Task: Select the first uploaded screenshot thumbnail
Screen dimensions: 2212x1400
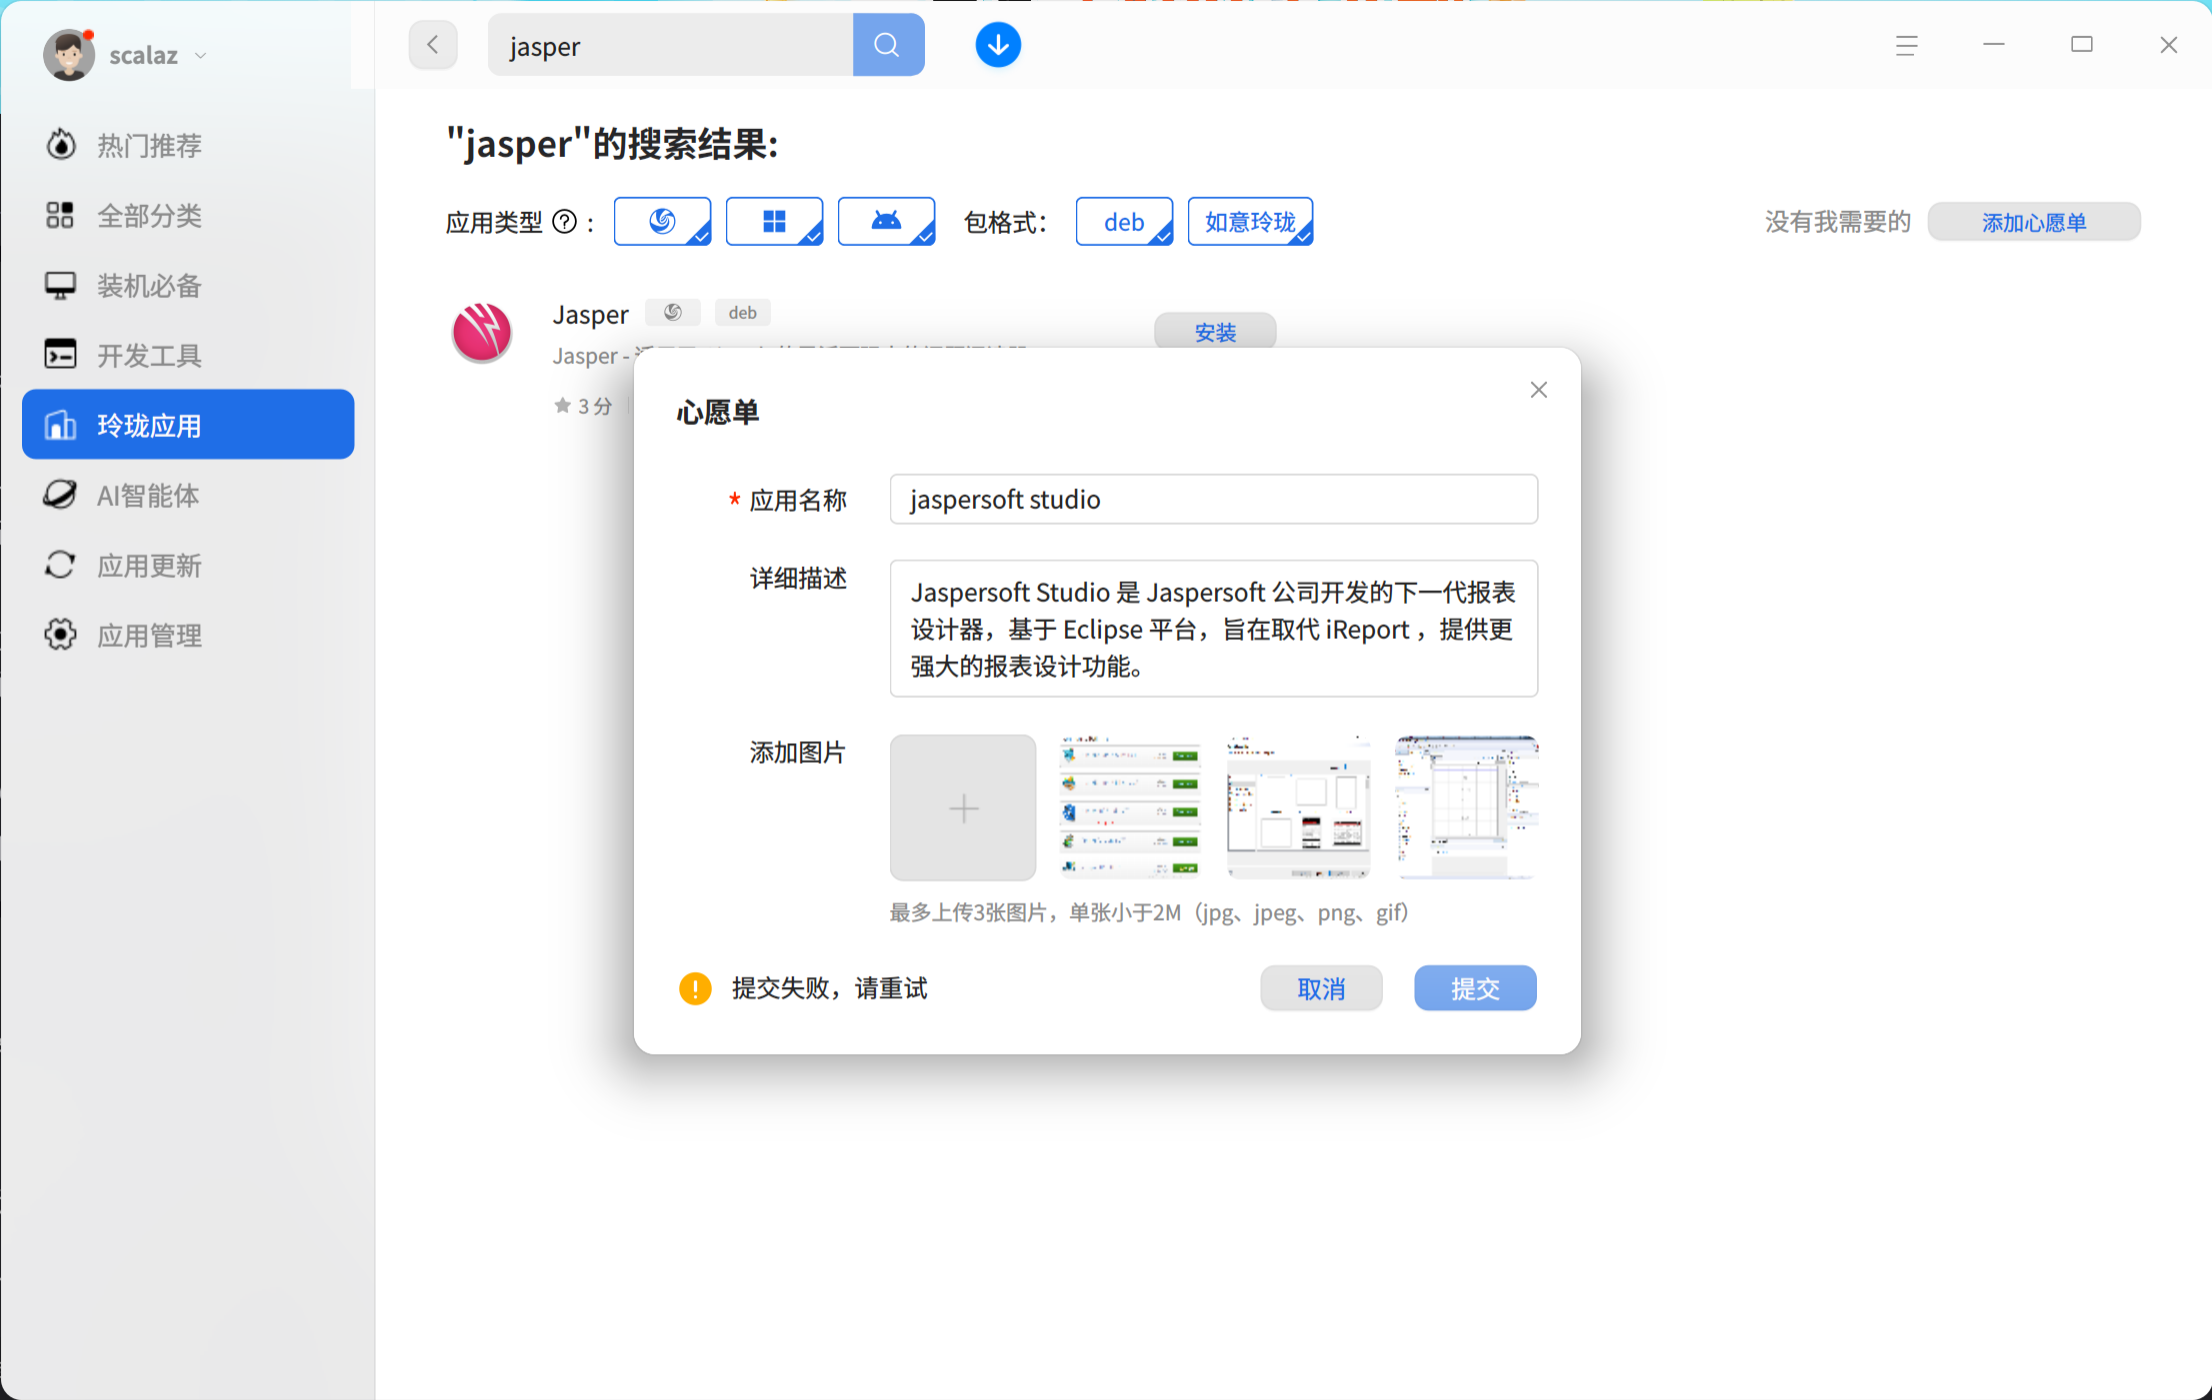Action: (x=1130, y=808)
